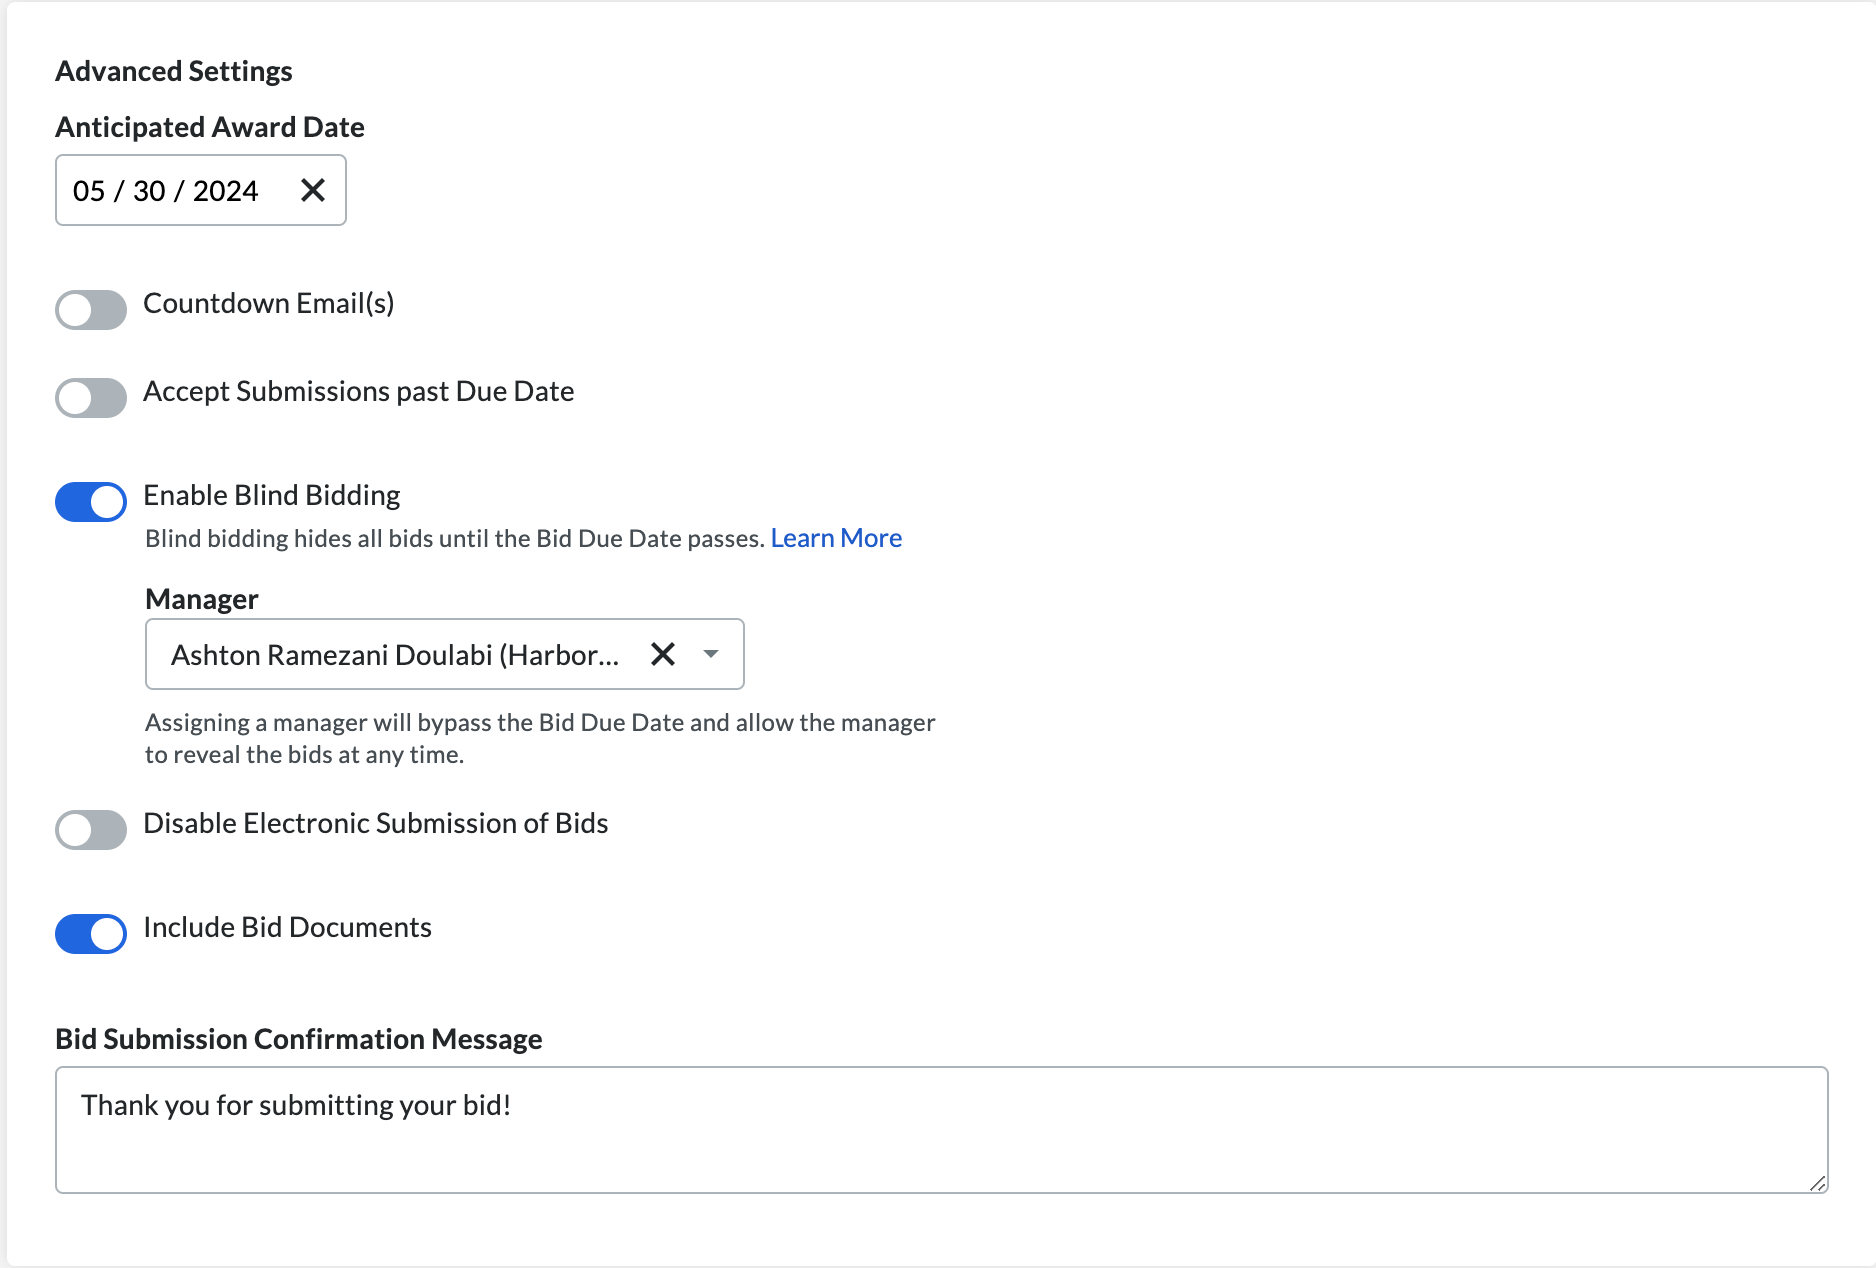Open the Manager combo box selection

pos(395,655)
